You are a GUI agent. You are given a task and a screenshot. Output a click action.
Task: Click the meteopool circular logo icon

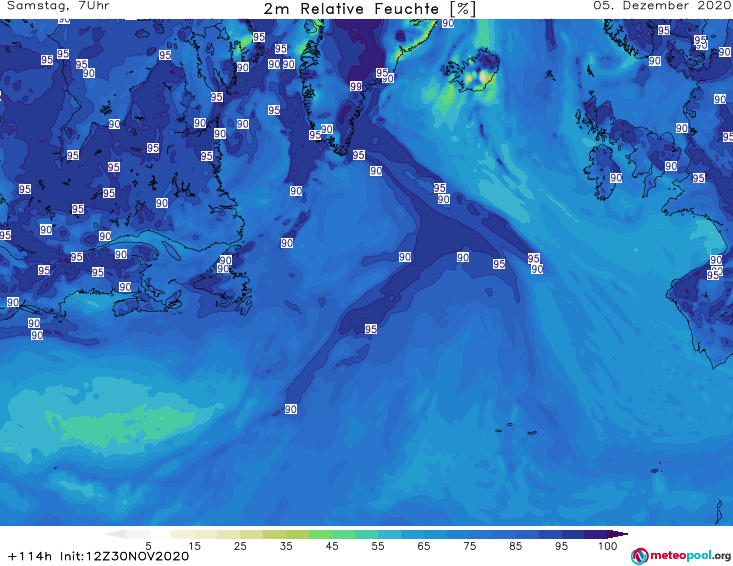pos(639,556)
